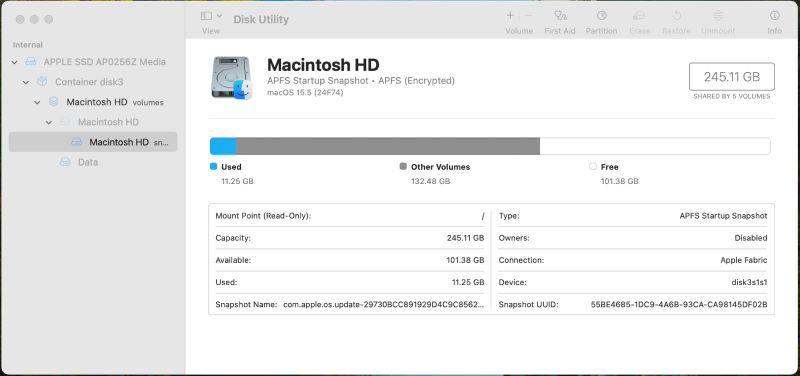The width and height of the screenshot is (800, 376).
Task: Click the gray Other Volumes bar segment
Action: 388,146
